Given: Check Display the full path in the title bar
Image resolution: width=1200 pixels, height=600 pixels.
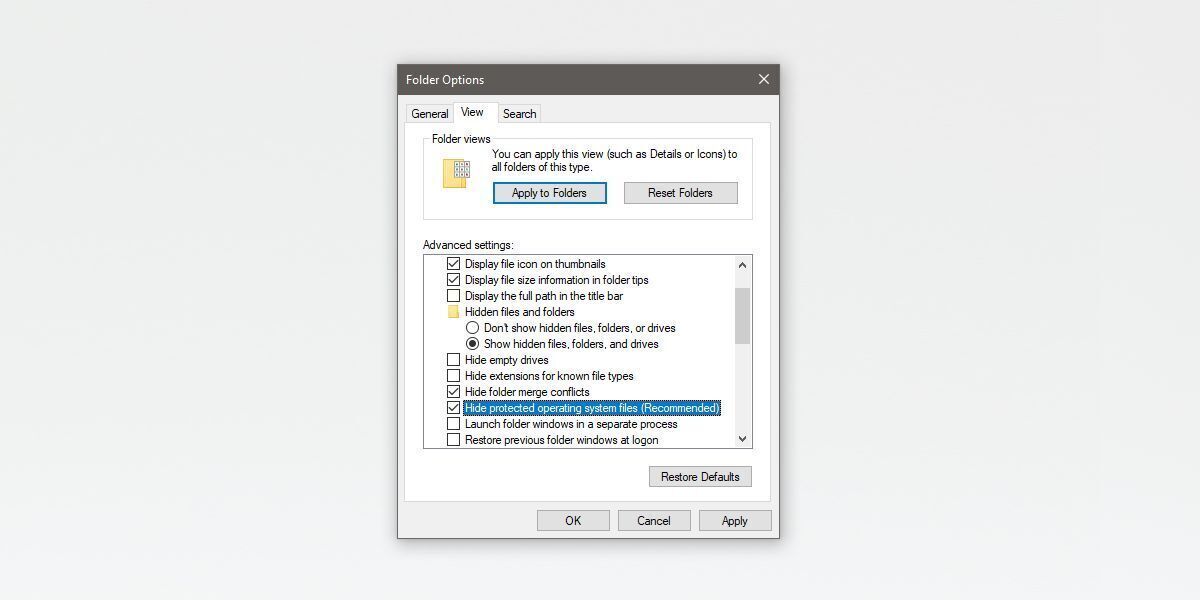Looking at the screenshot, I should tap(454, 296).
